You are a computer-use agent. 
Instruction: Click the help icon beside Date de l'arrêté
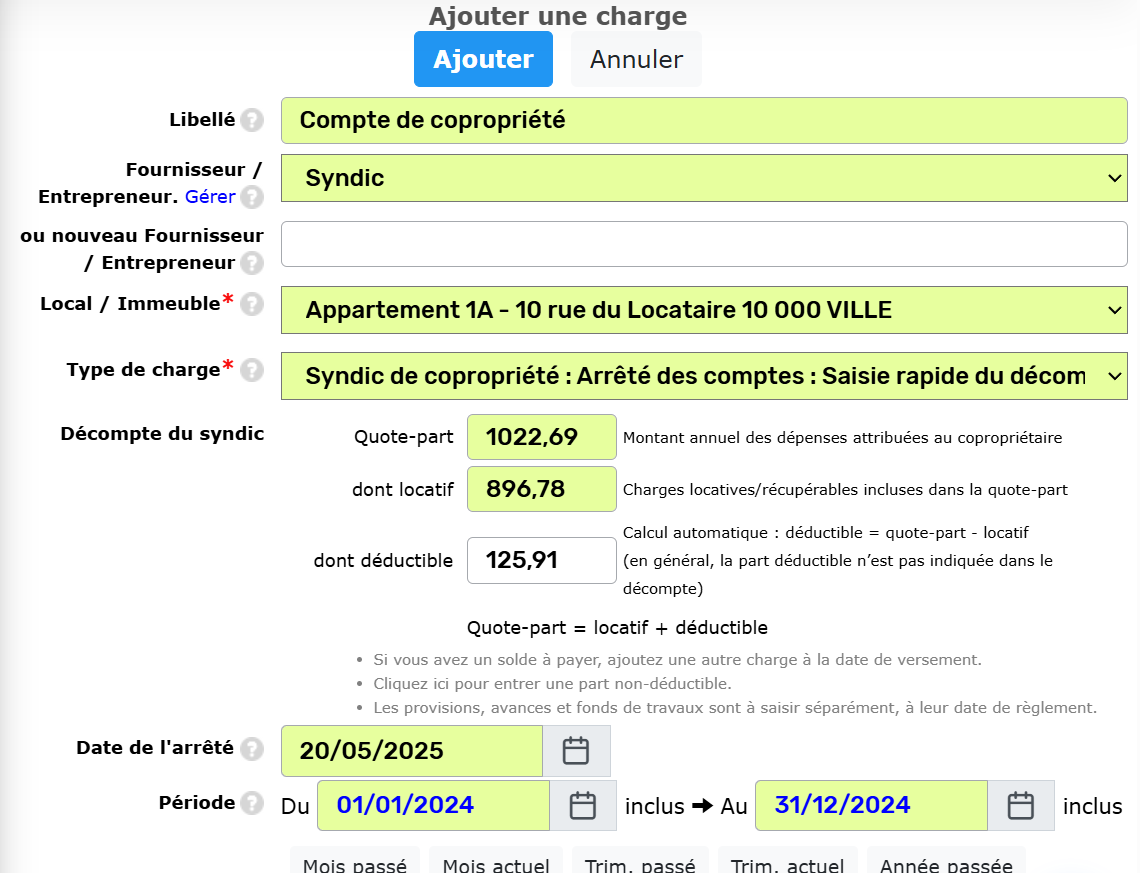pyautogui.click(x=253, y=747)
